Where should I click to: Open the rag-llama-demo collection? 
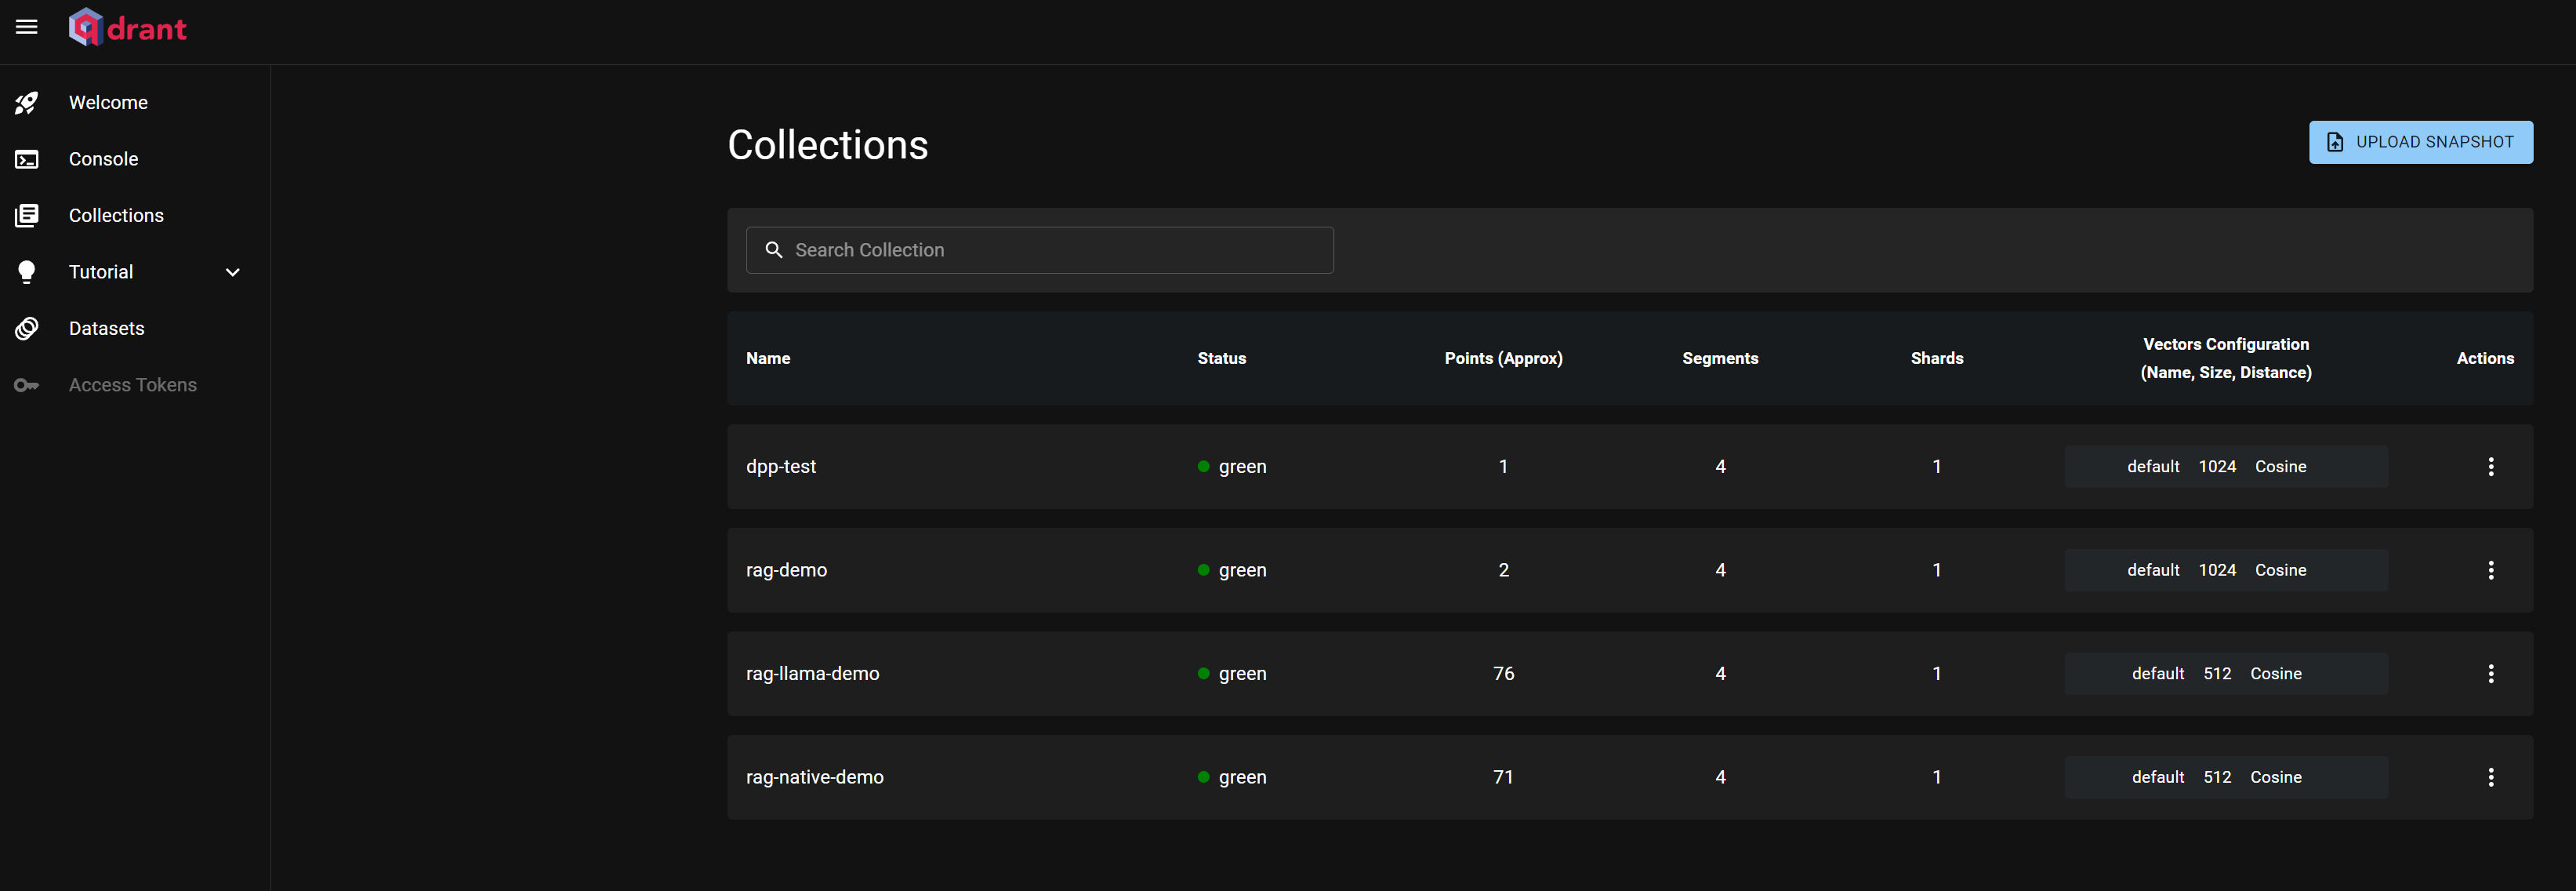click(x=812, y=674)
